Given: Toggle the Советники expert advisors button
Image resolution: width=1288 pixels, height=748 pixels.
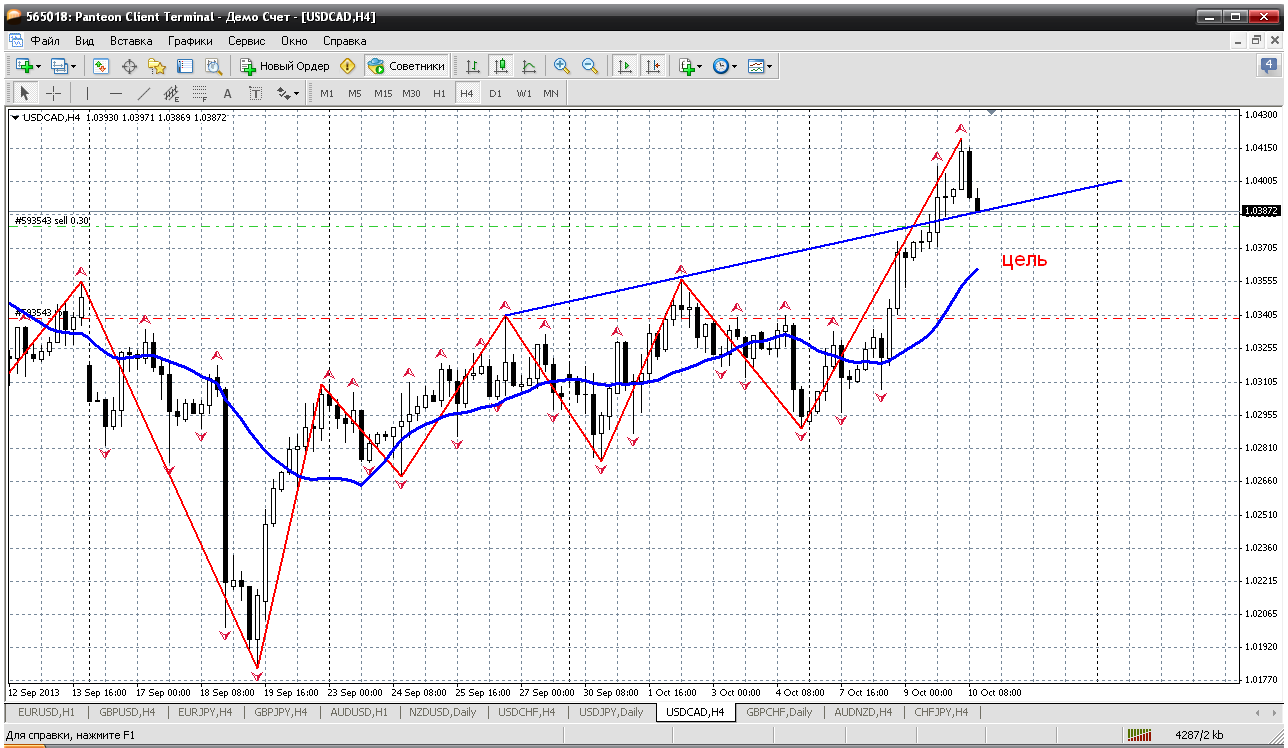Looking at the screenshot, I should (406, 66).
